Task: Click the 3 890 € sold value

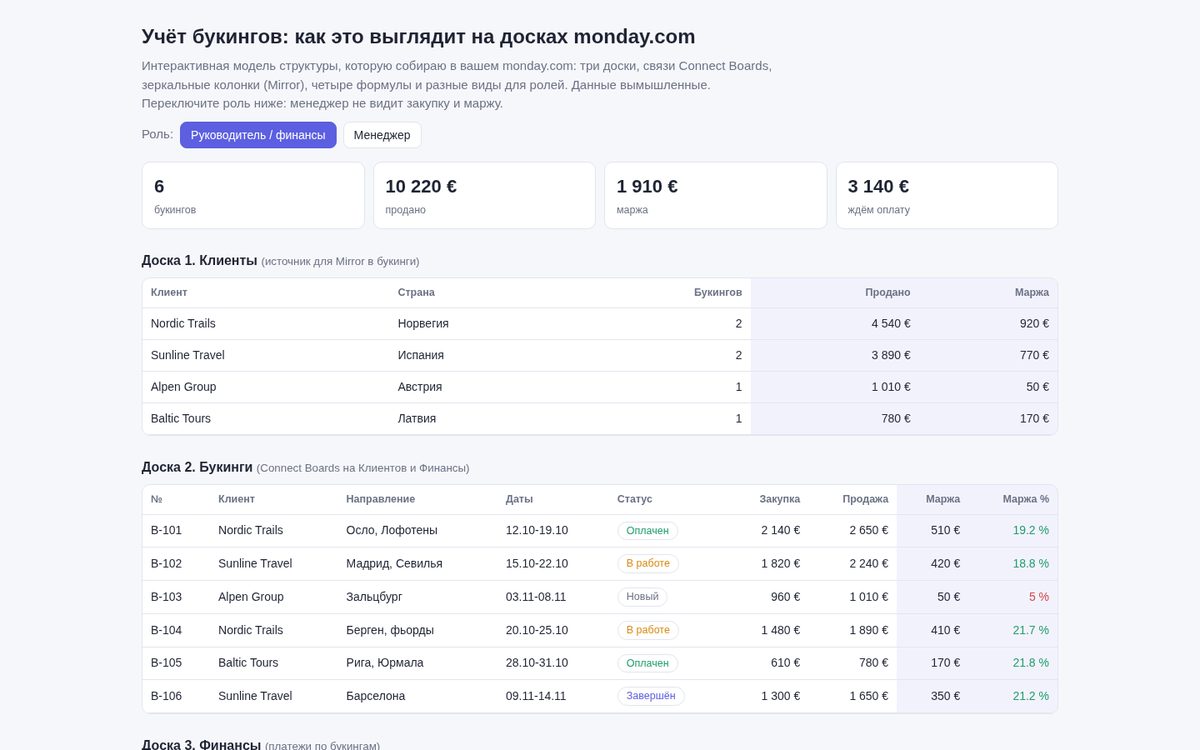Action: 891,355
